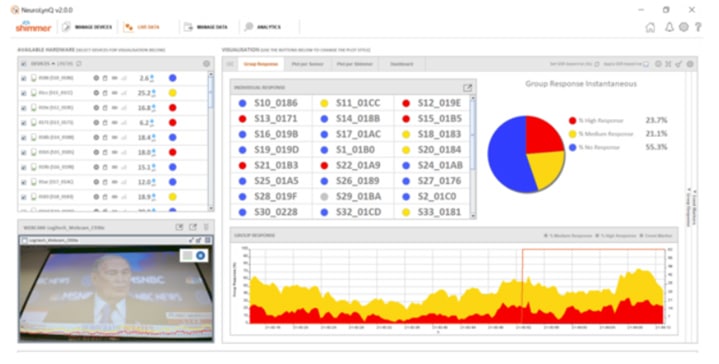Click the value stepper arrows beside 18.4
This screenshot has width=719, height=364.
pyautogui.click(x=153, y=138)
